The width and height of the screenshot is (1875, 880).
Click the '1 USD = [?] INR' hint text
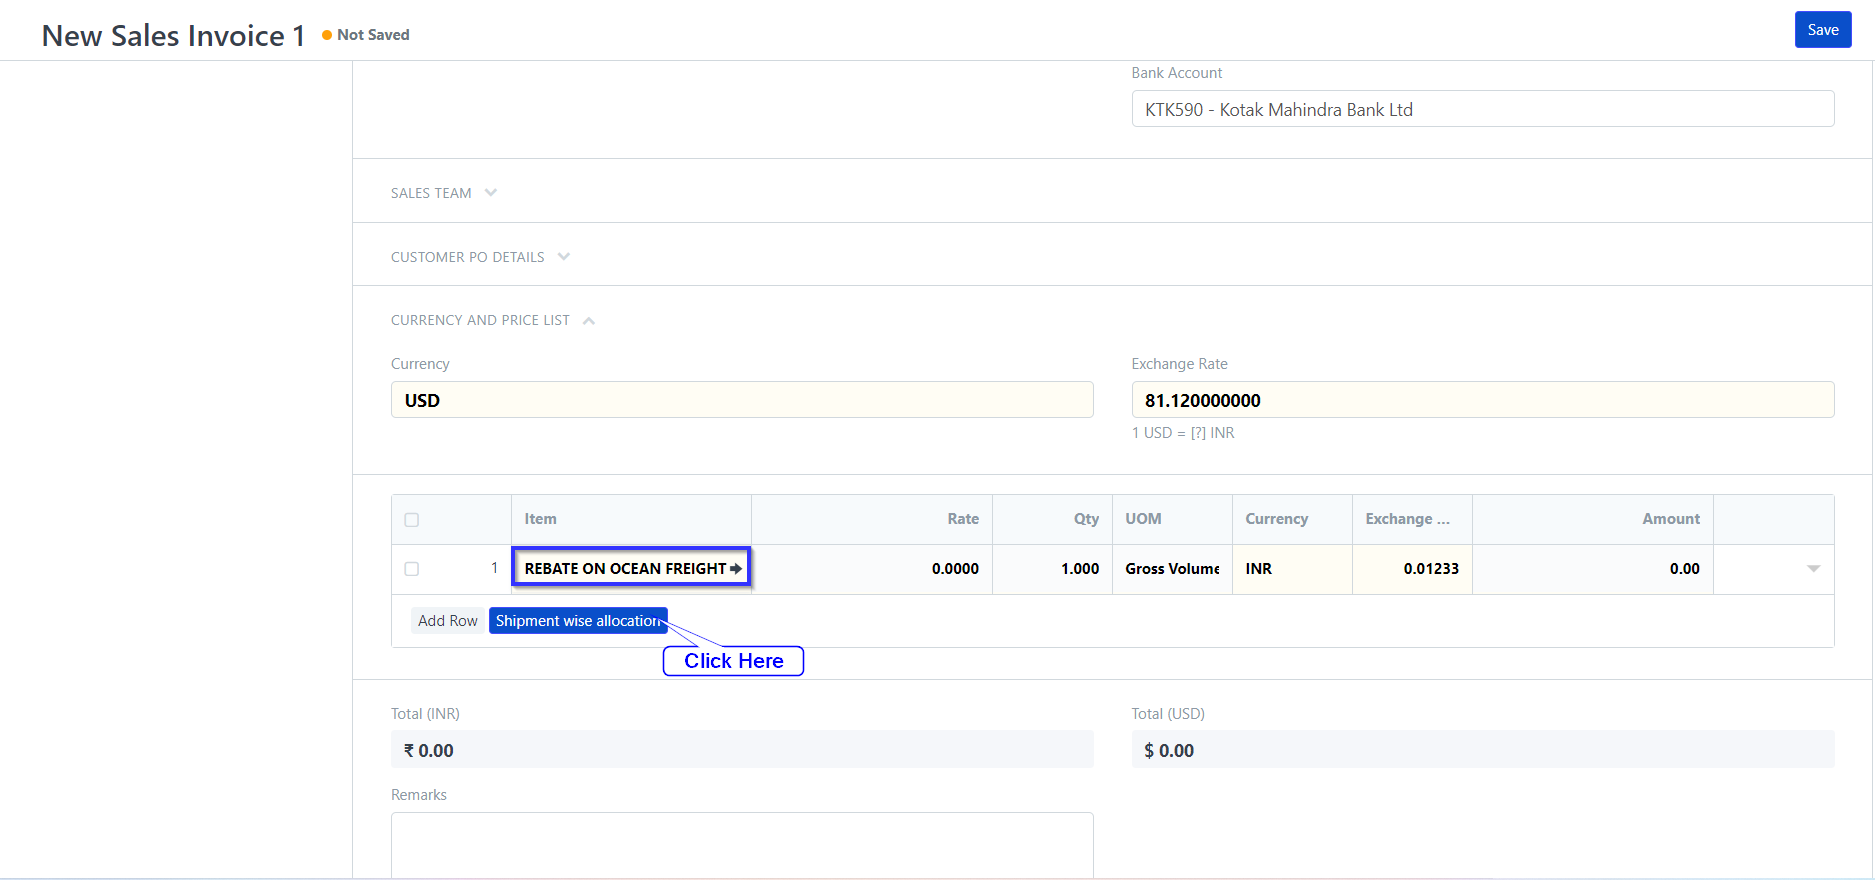[1183, 433]
